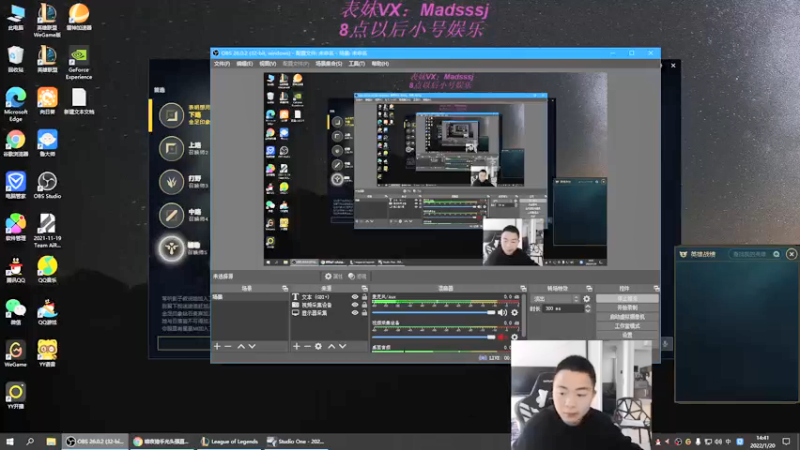Select the jungle role icon (打野)
The image size is (800, 450).
(x=171, y=182)
